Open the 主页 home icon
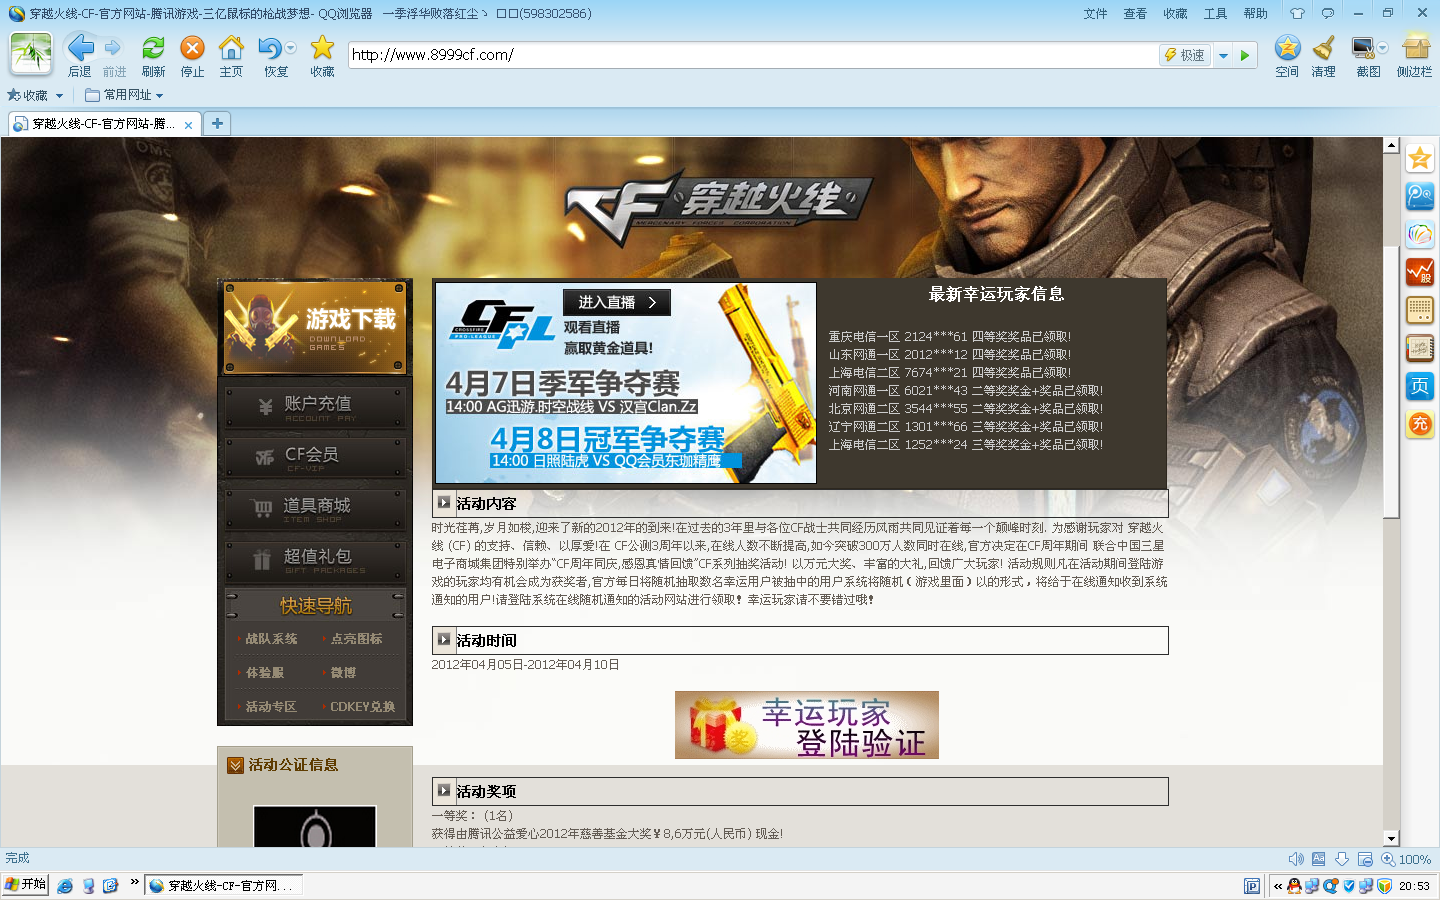This screenshot has width=1440, height=900. 231,54
